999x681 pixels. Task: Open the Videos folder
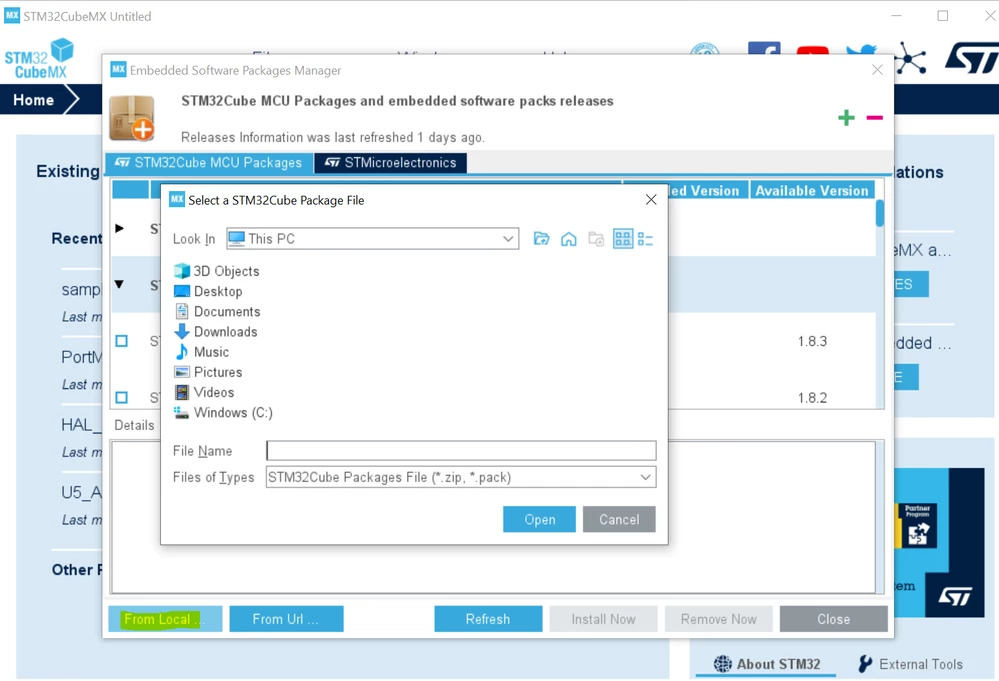coord(204,392)
